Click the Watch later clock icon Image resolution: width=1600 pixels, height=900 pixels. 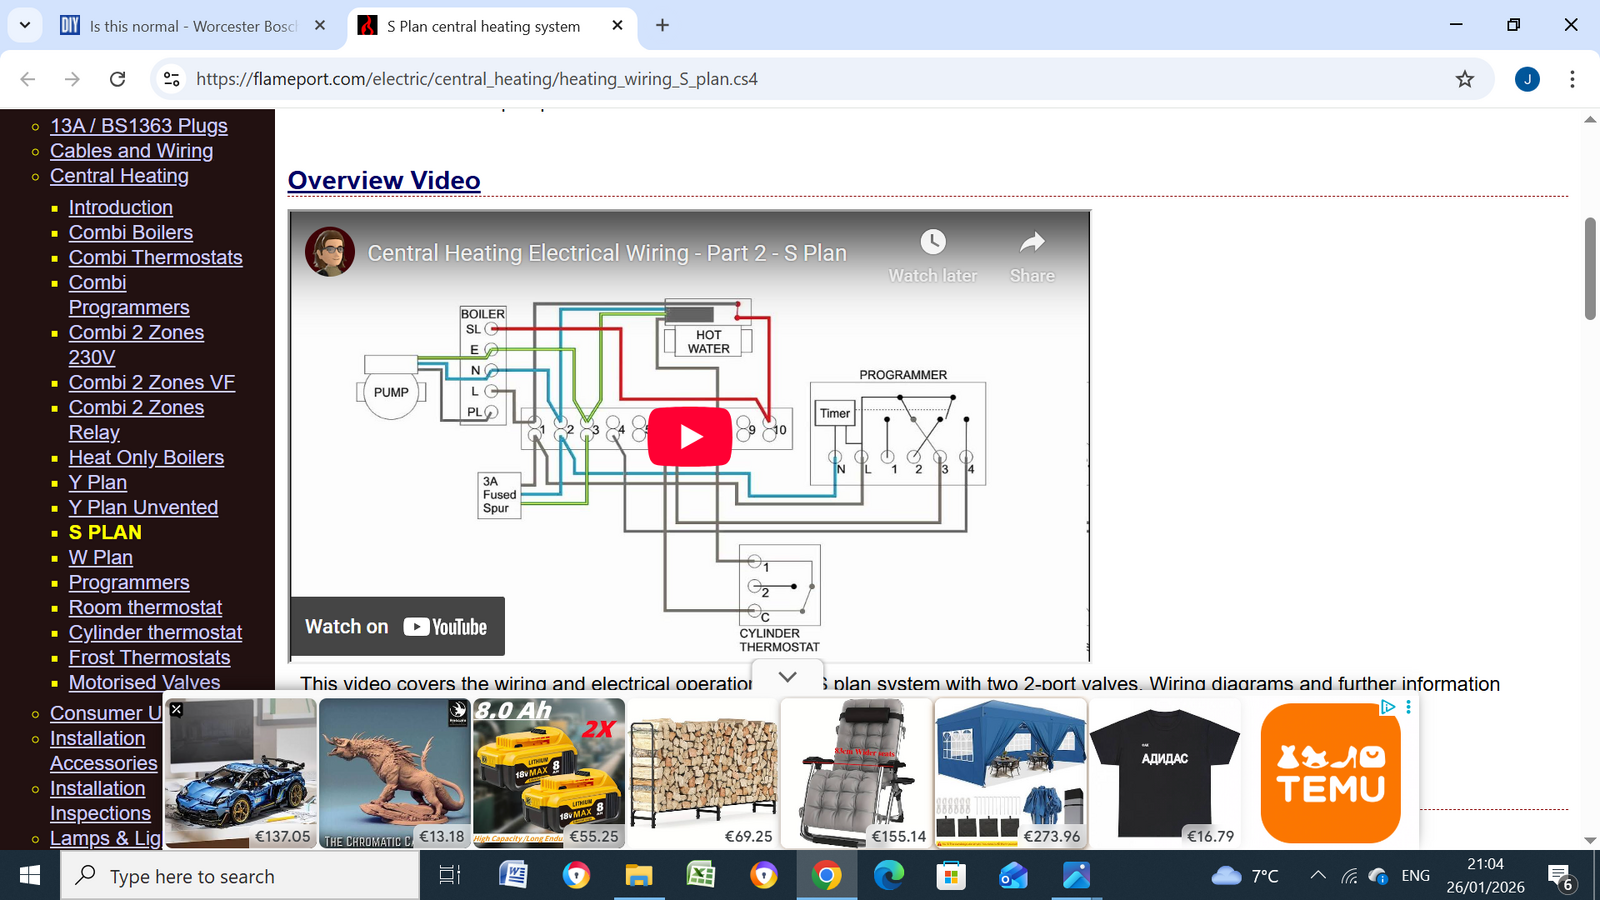click(932, 243)
